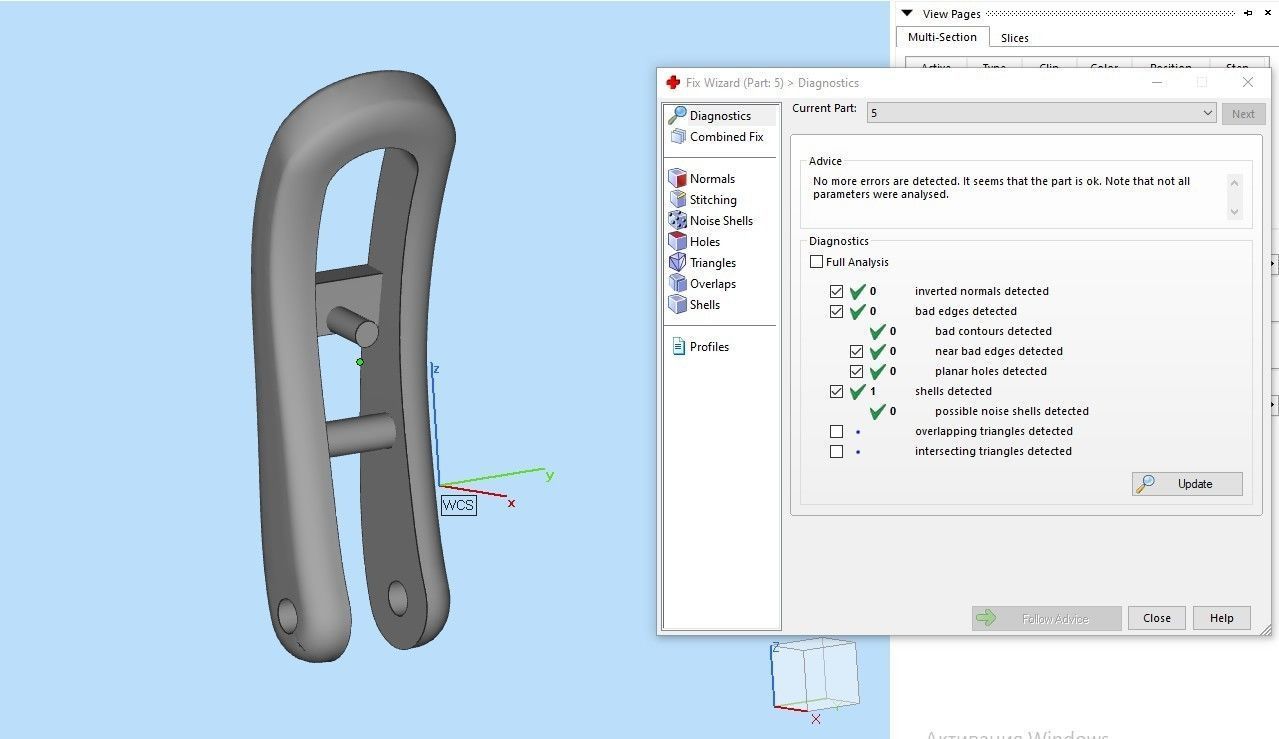Image resolution: width=1279 pixels, height=739 pixels.
Task: Open the Diagnostics page in the sidebar
Action: [x=721, y=116]
